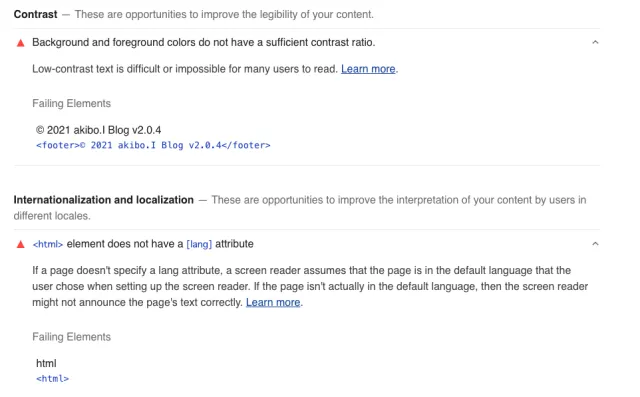Click red warning triangle beside contrast ratio audit
The width and height of the screenshot is (640, 397).
(x=20, y=43)
